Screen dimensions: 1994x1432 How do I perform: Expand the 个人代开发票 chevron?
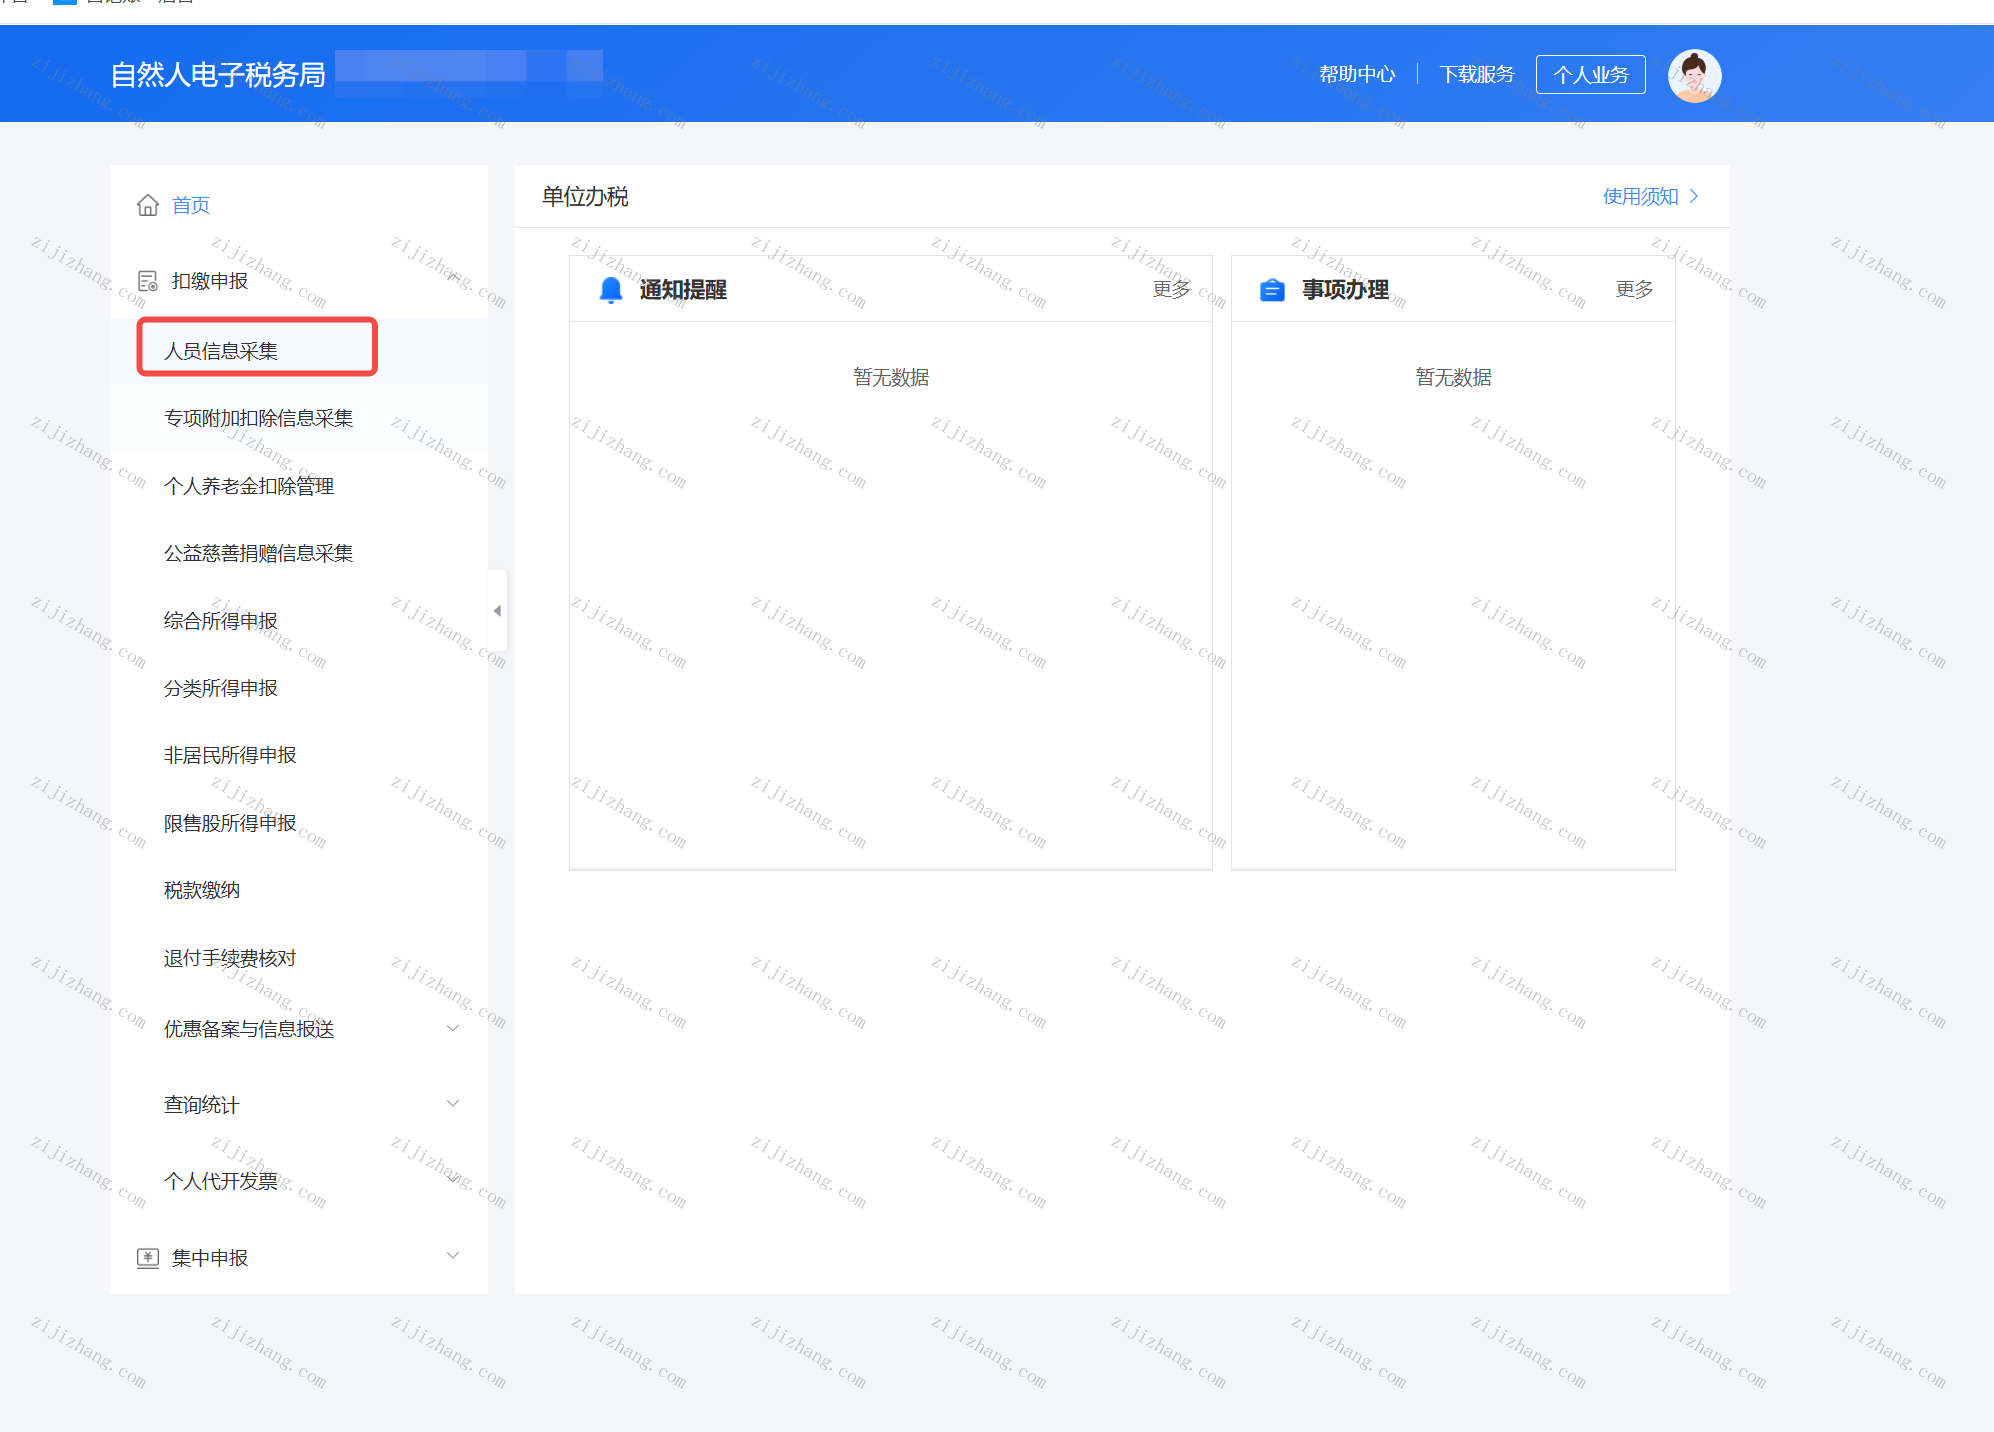[453, 1180]
